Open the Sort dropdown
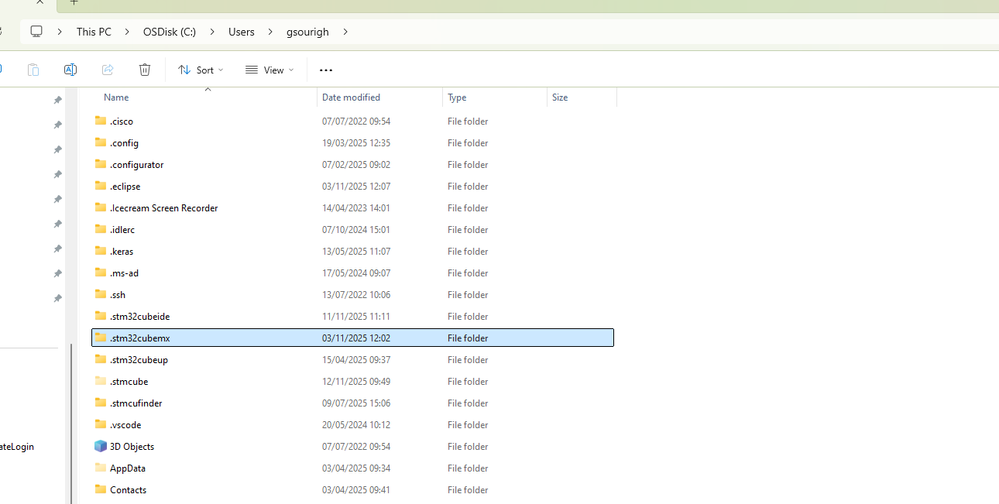999x504 pixels. [201, 70]
